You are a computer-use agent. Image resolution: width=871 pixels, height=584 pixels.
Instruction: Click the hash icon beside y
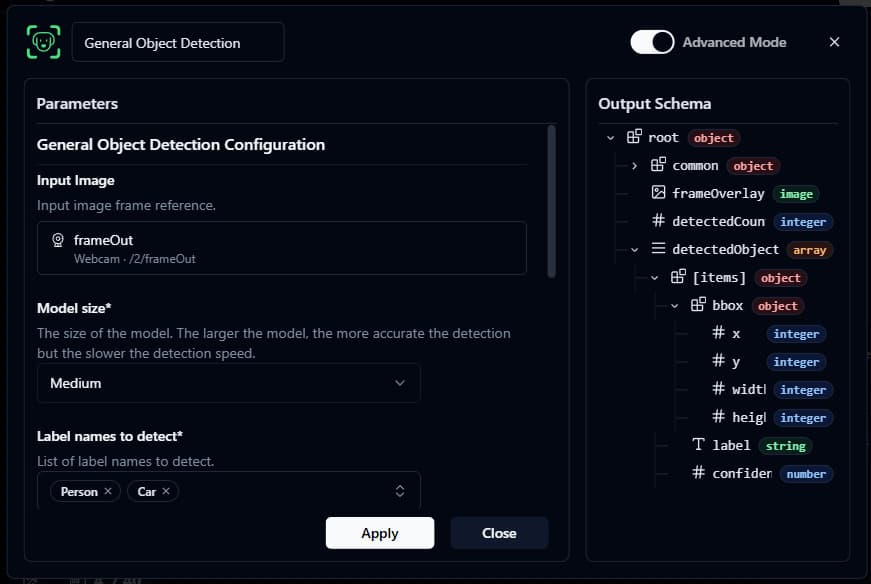click(x=718, y=361)
